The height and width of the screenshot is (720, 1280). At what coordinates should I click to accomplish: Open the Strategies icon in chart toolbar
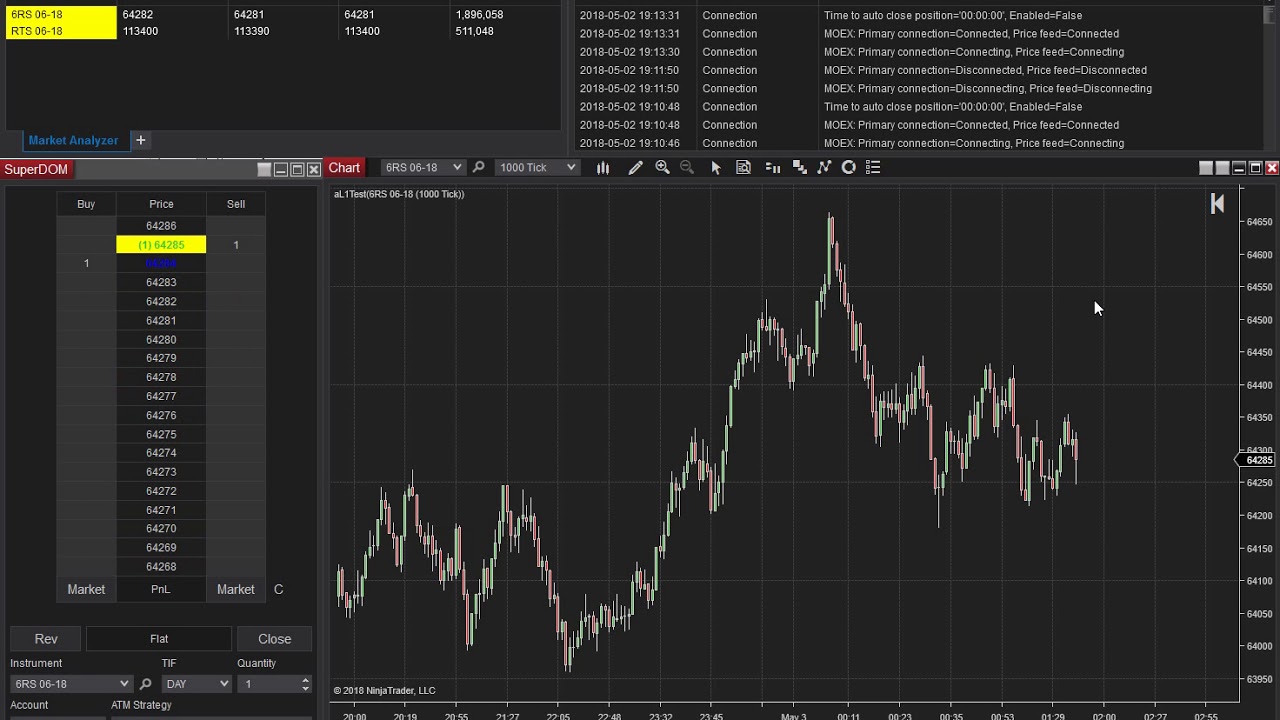point(824,168)
